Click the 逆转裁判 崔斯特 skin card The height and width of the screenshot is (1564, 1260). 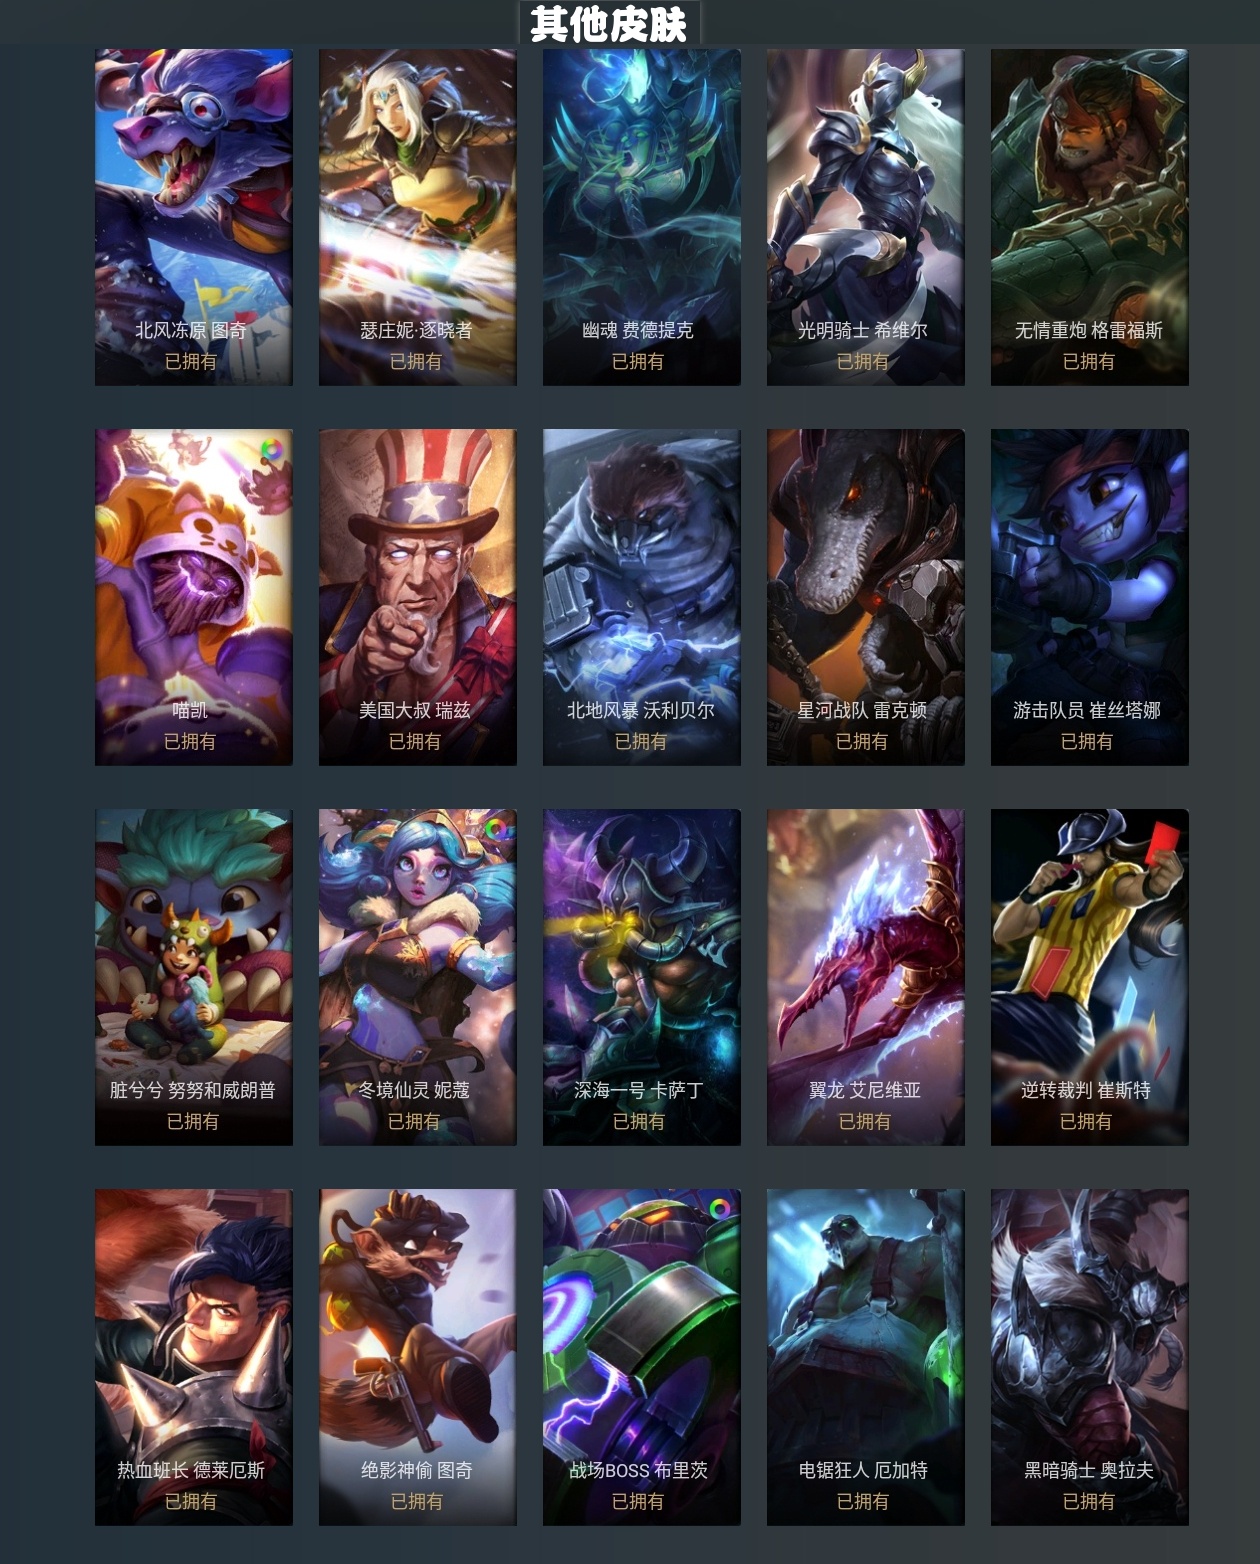click(1090, 977)
